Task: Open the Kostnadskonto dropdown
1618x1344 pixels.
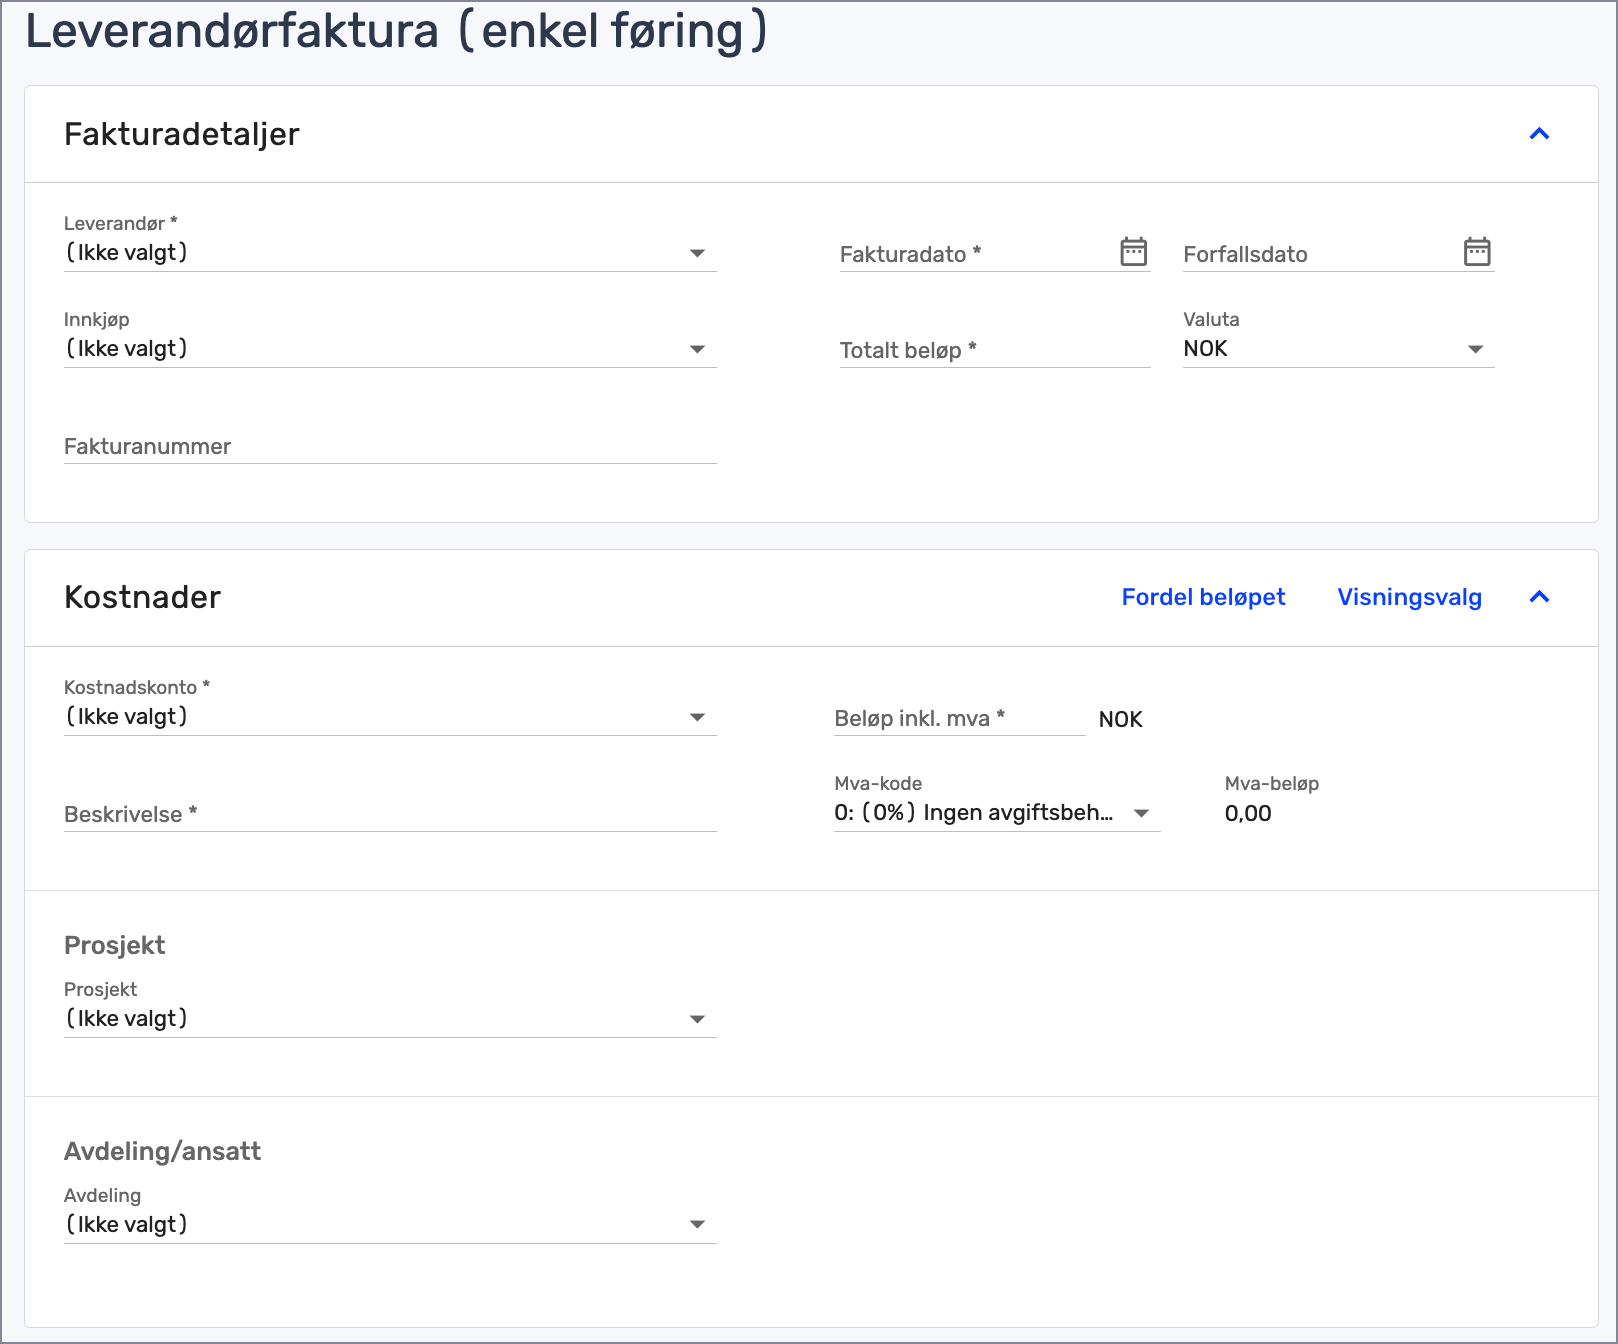Action: tap(390, 717)
